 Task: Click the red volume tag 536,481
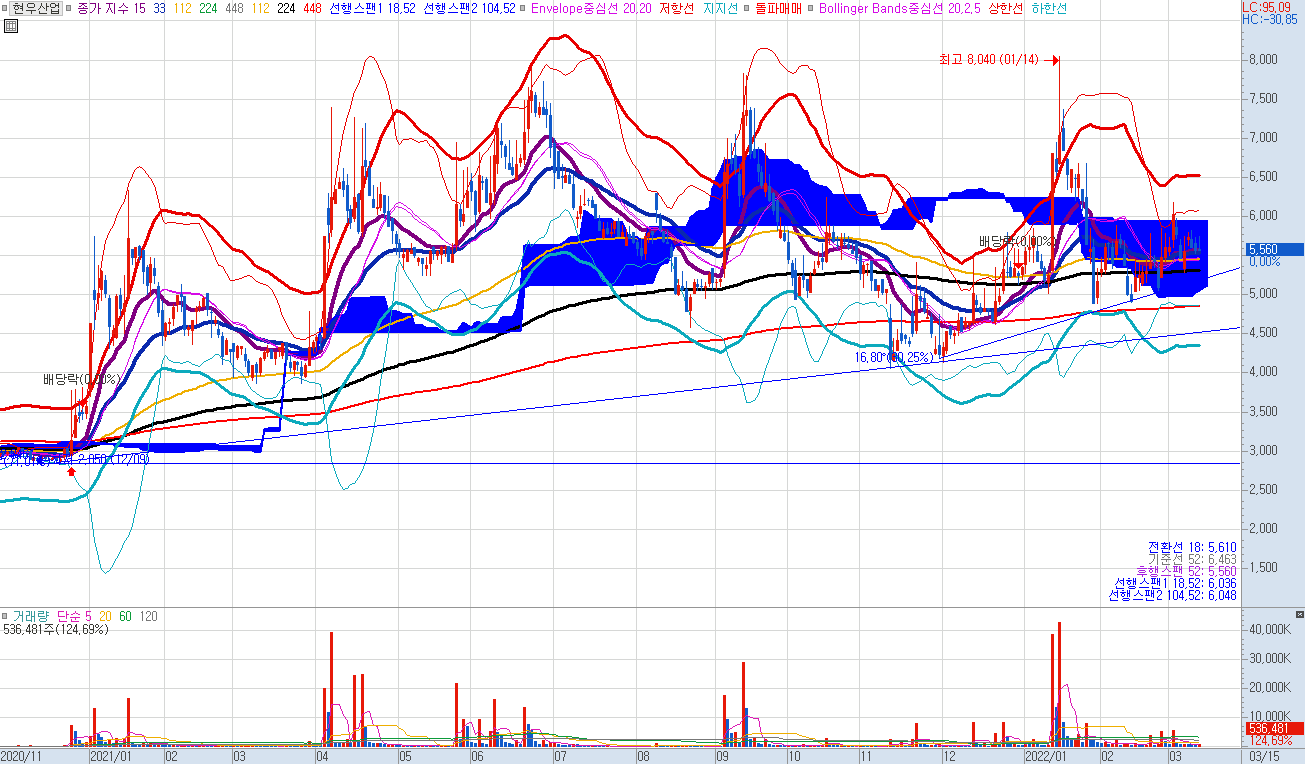click(1273, 728)
